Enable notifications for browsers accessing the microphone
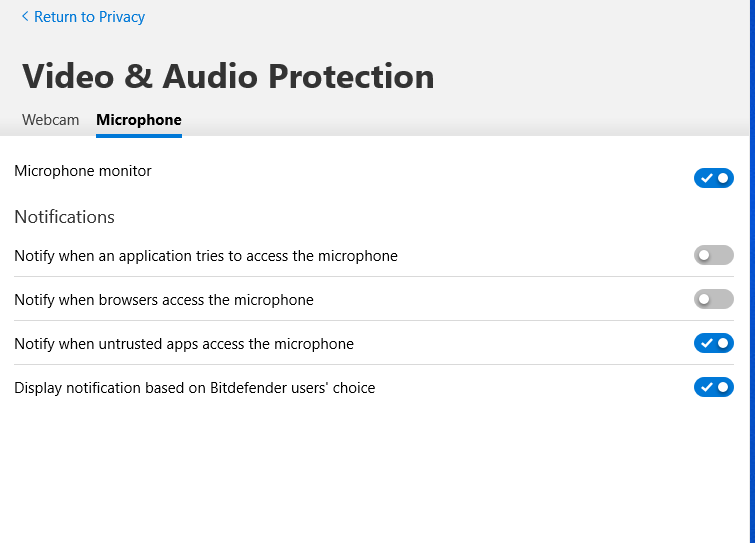This screenshot has height=543, width=755. pos(713,299)
